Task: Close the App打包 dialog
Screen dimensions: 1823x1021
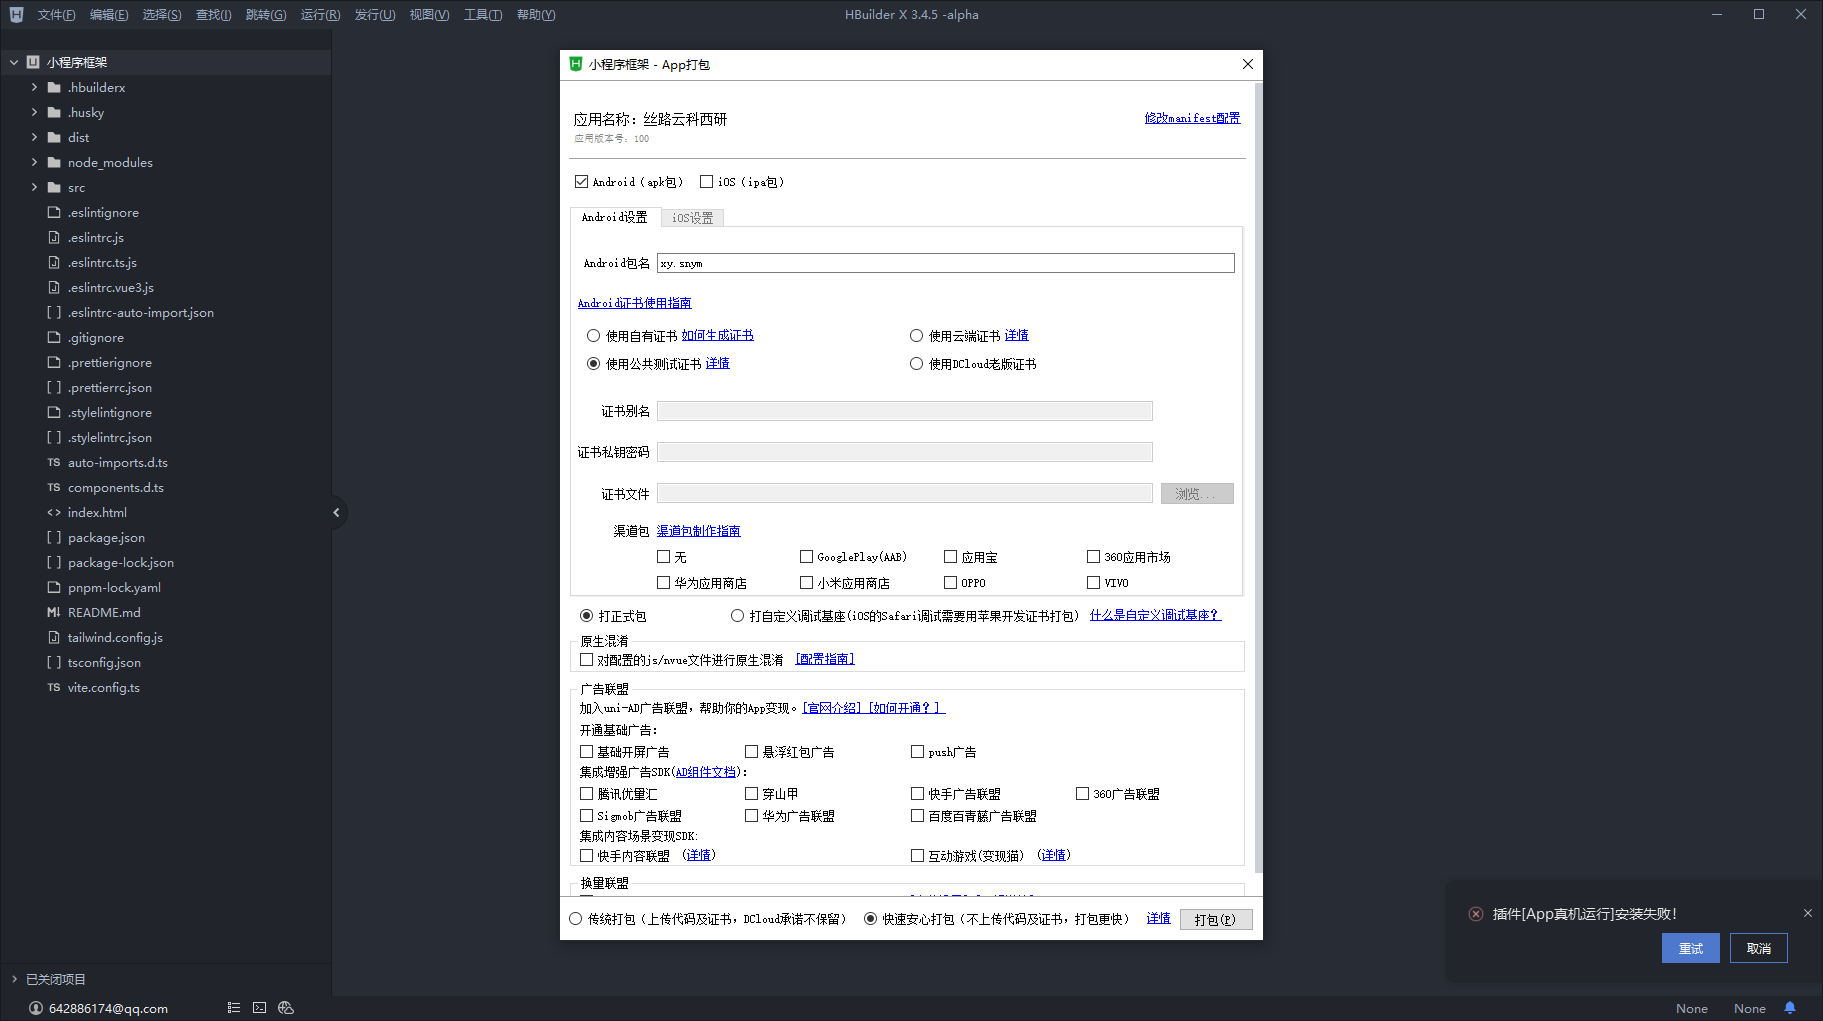Action: pyautogui.click(x=1247, y=64)
